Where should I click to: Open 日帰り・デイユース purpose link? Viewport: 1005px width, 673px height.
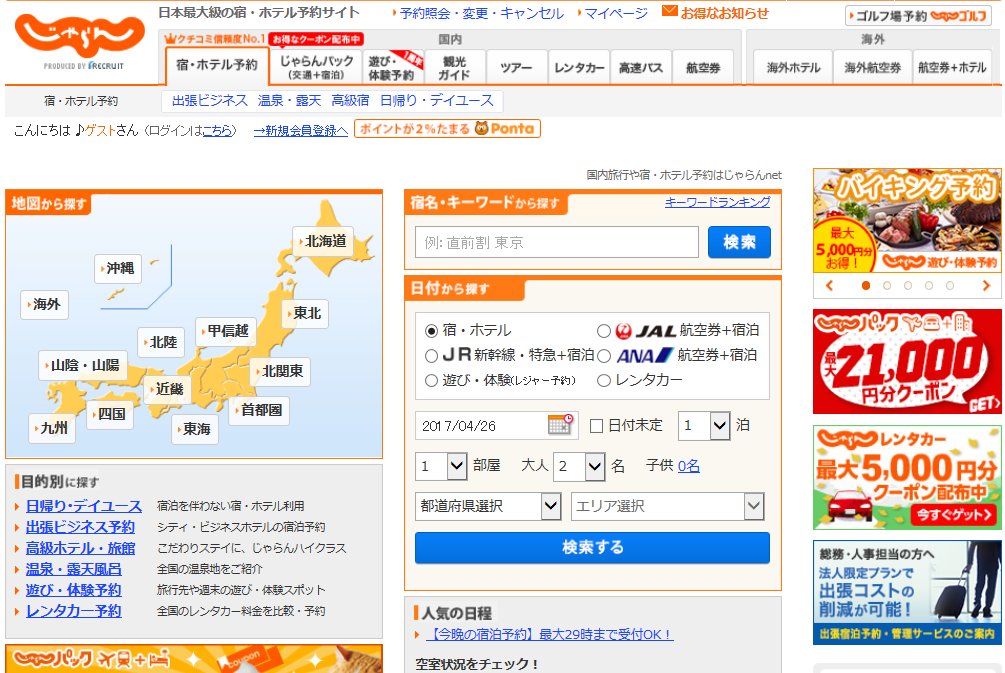83,506
